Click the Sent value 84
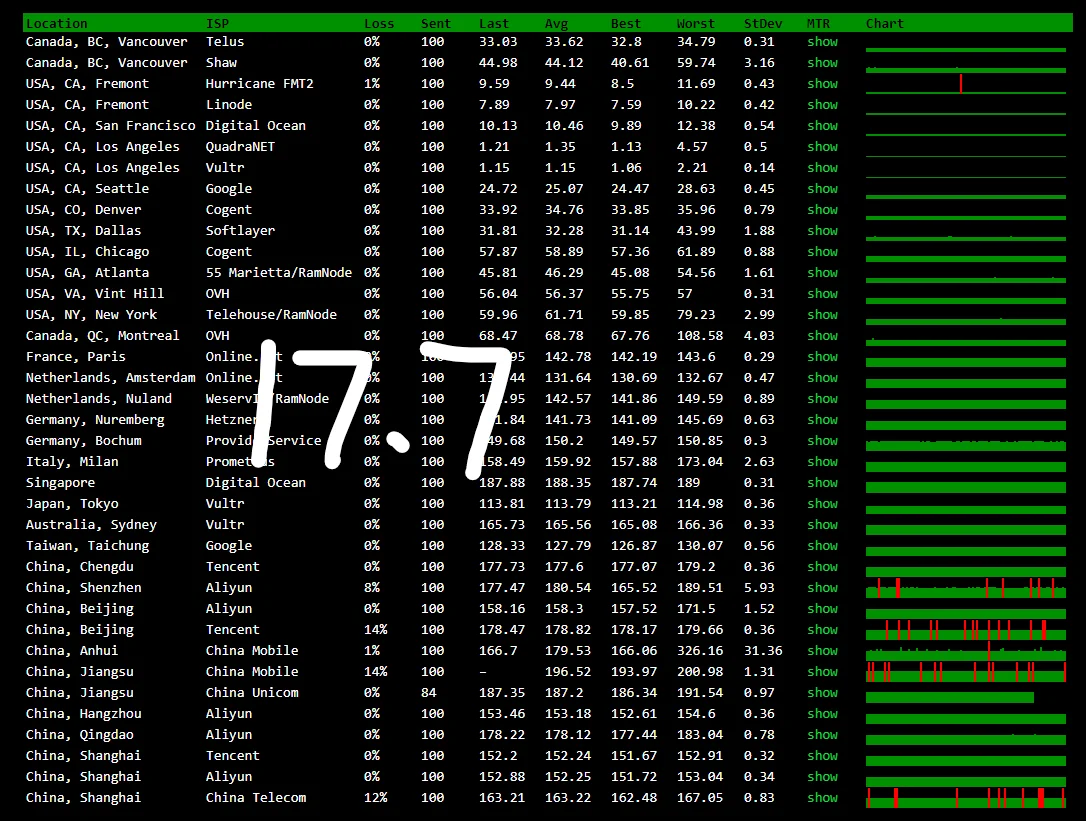 pyautogui.click(x=429, y=692)
